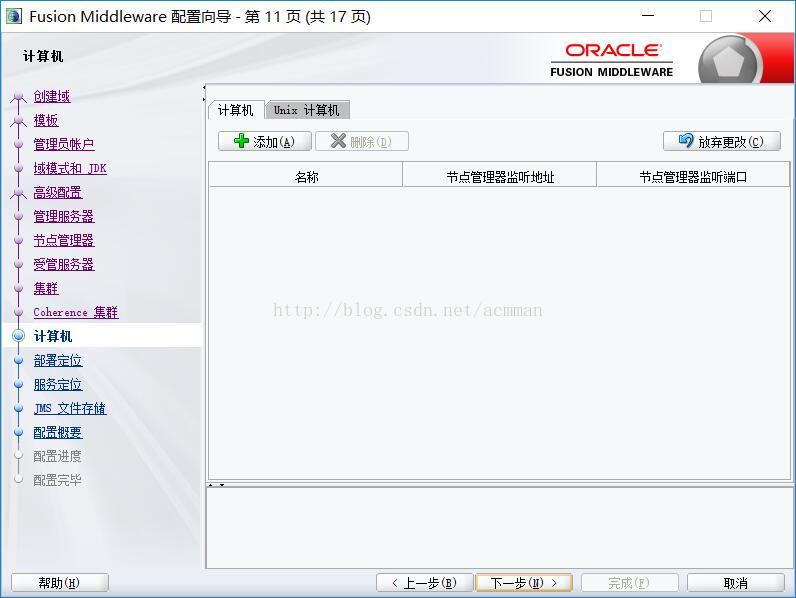Jump to 域模式和 JDK step
Viewport: 796px width, 598px height.
click(x=70, y=168)
